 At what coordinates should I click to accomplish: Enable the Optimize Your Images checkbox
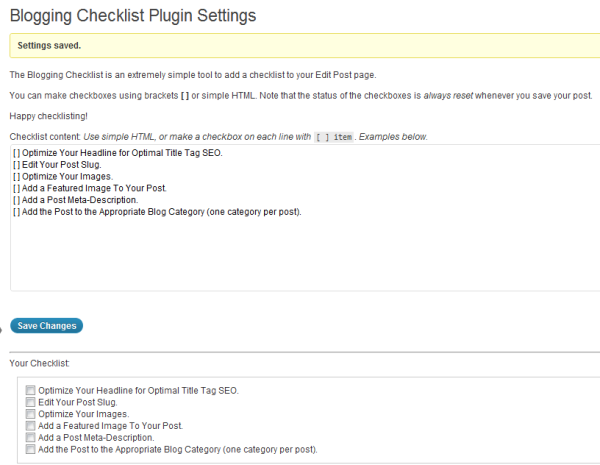30,414
